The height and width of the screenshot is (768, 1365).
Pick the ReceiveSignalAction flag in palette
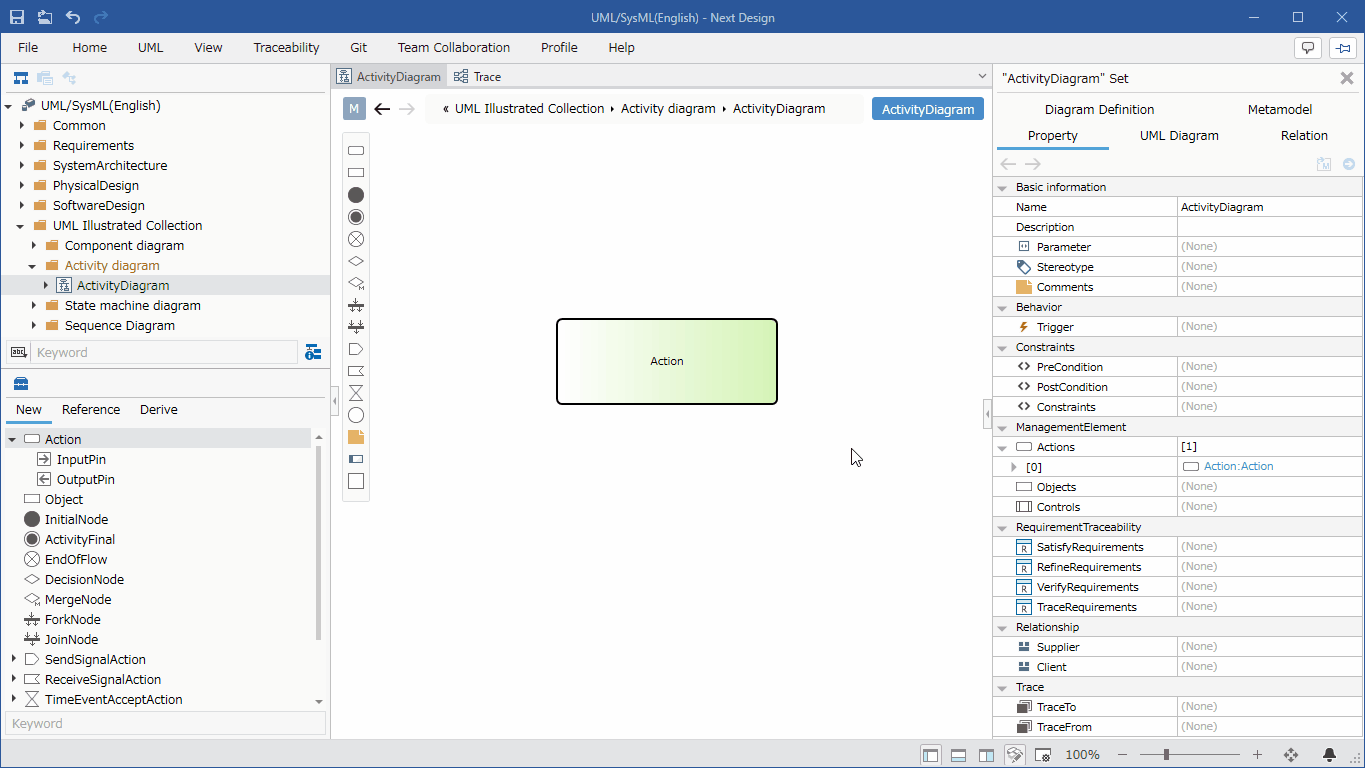(x=356, y=371)
